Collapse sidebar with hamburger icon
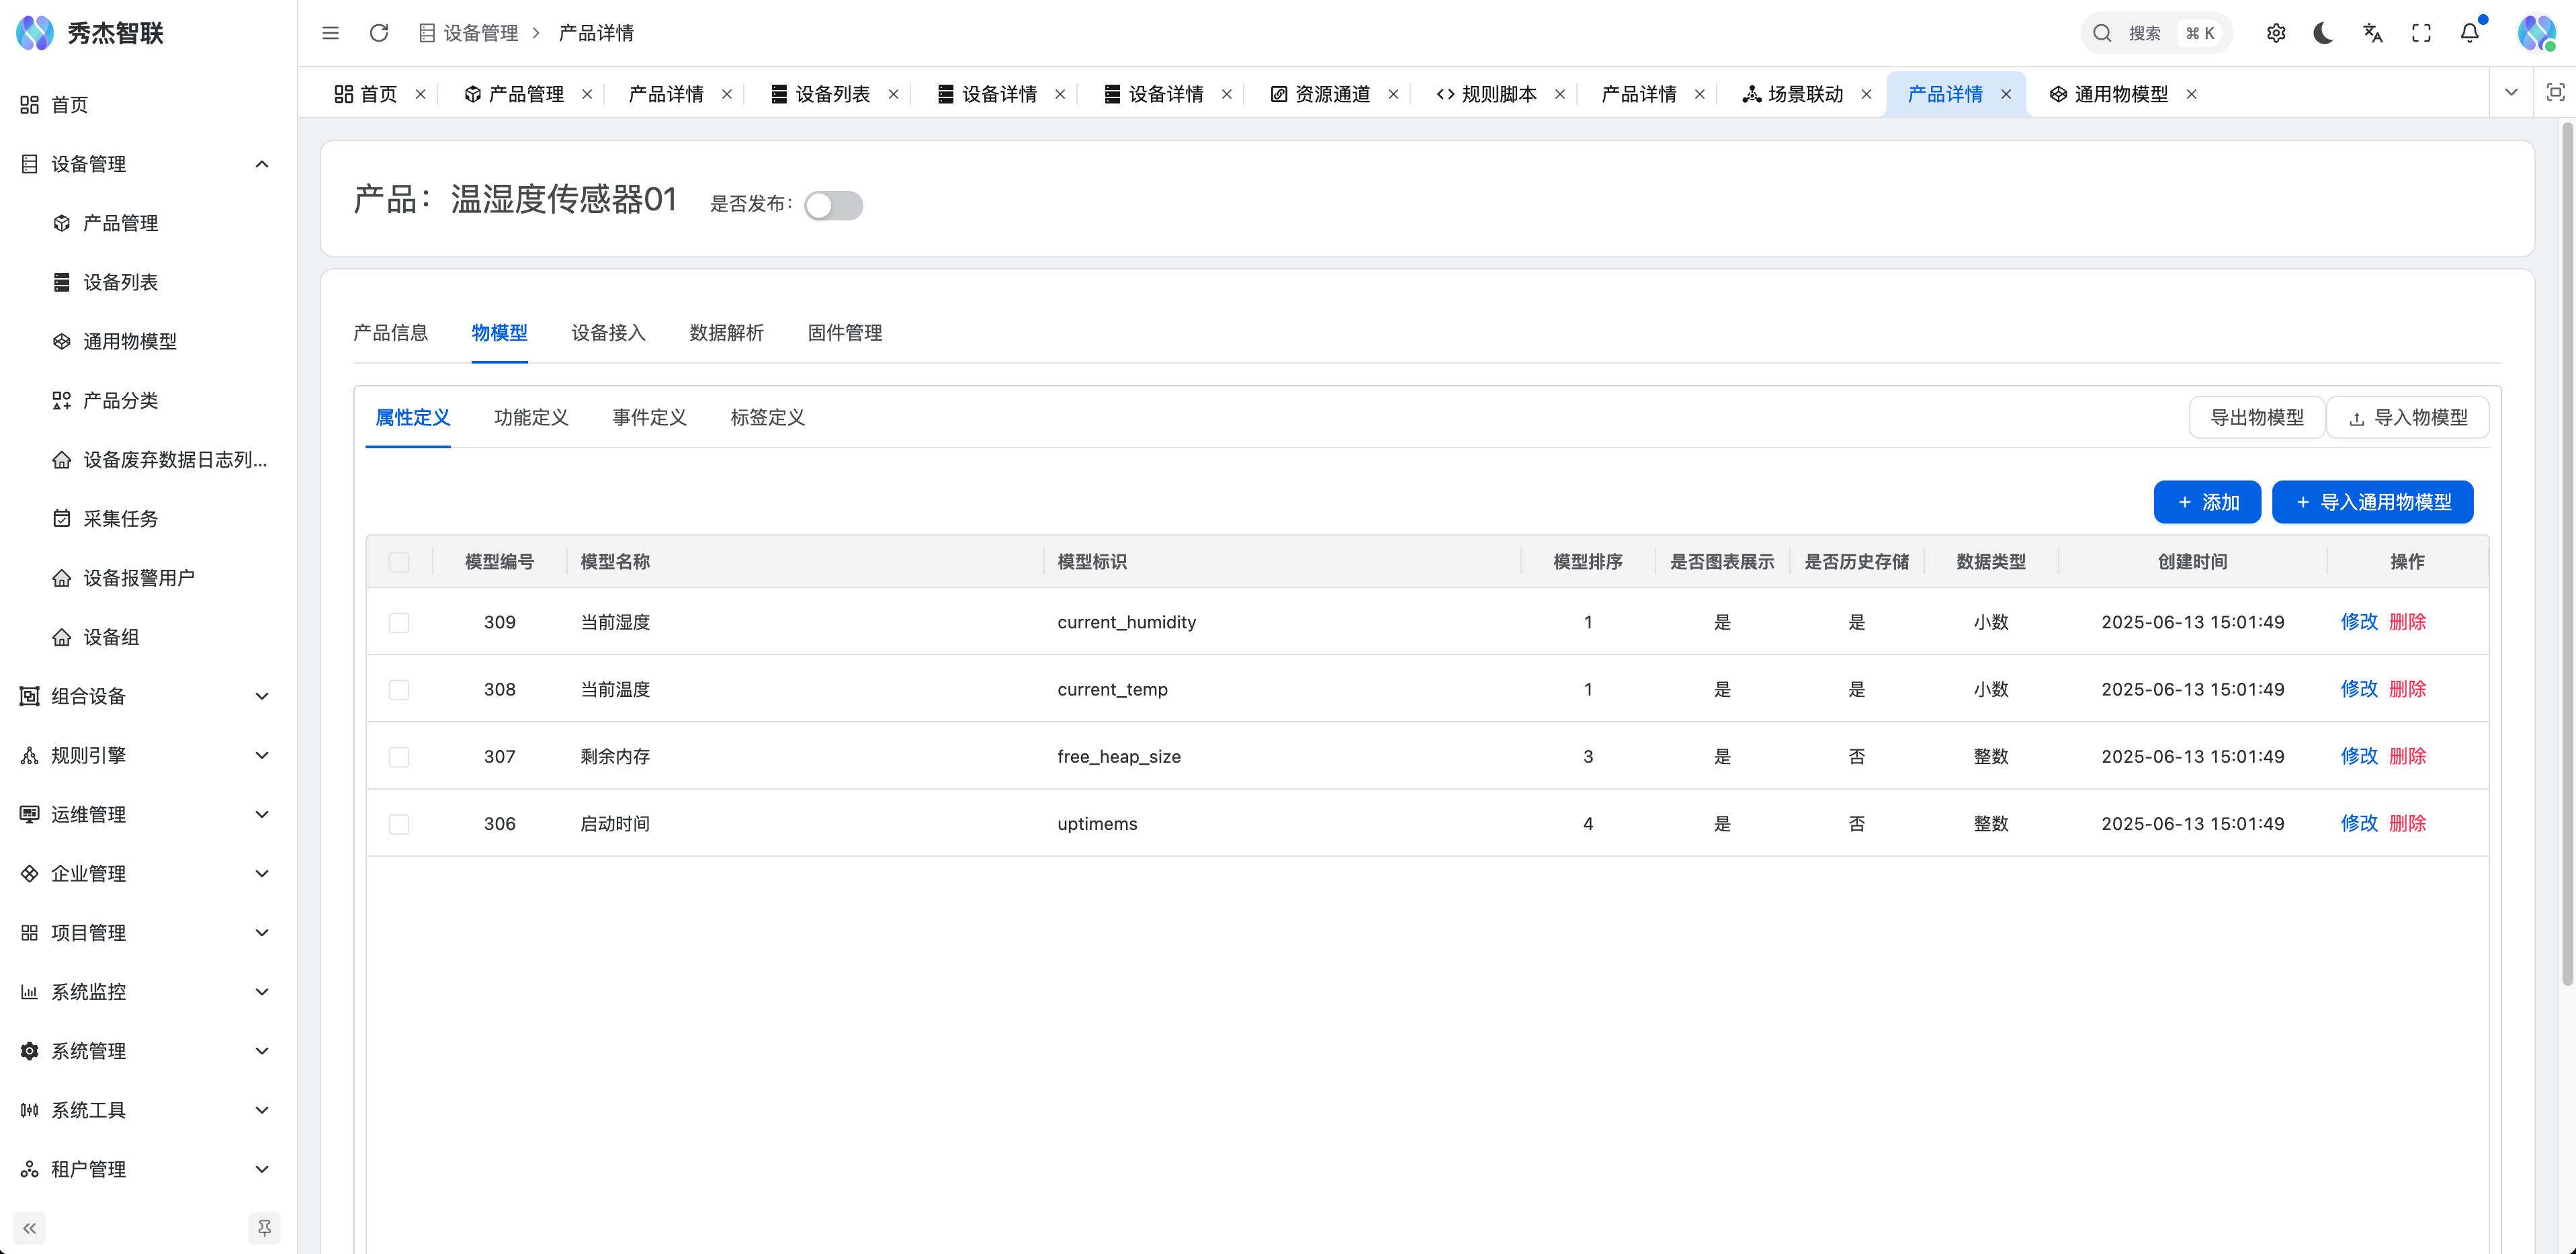The width and height of the screenshot is (2576, 1254). (330, 33)
